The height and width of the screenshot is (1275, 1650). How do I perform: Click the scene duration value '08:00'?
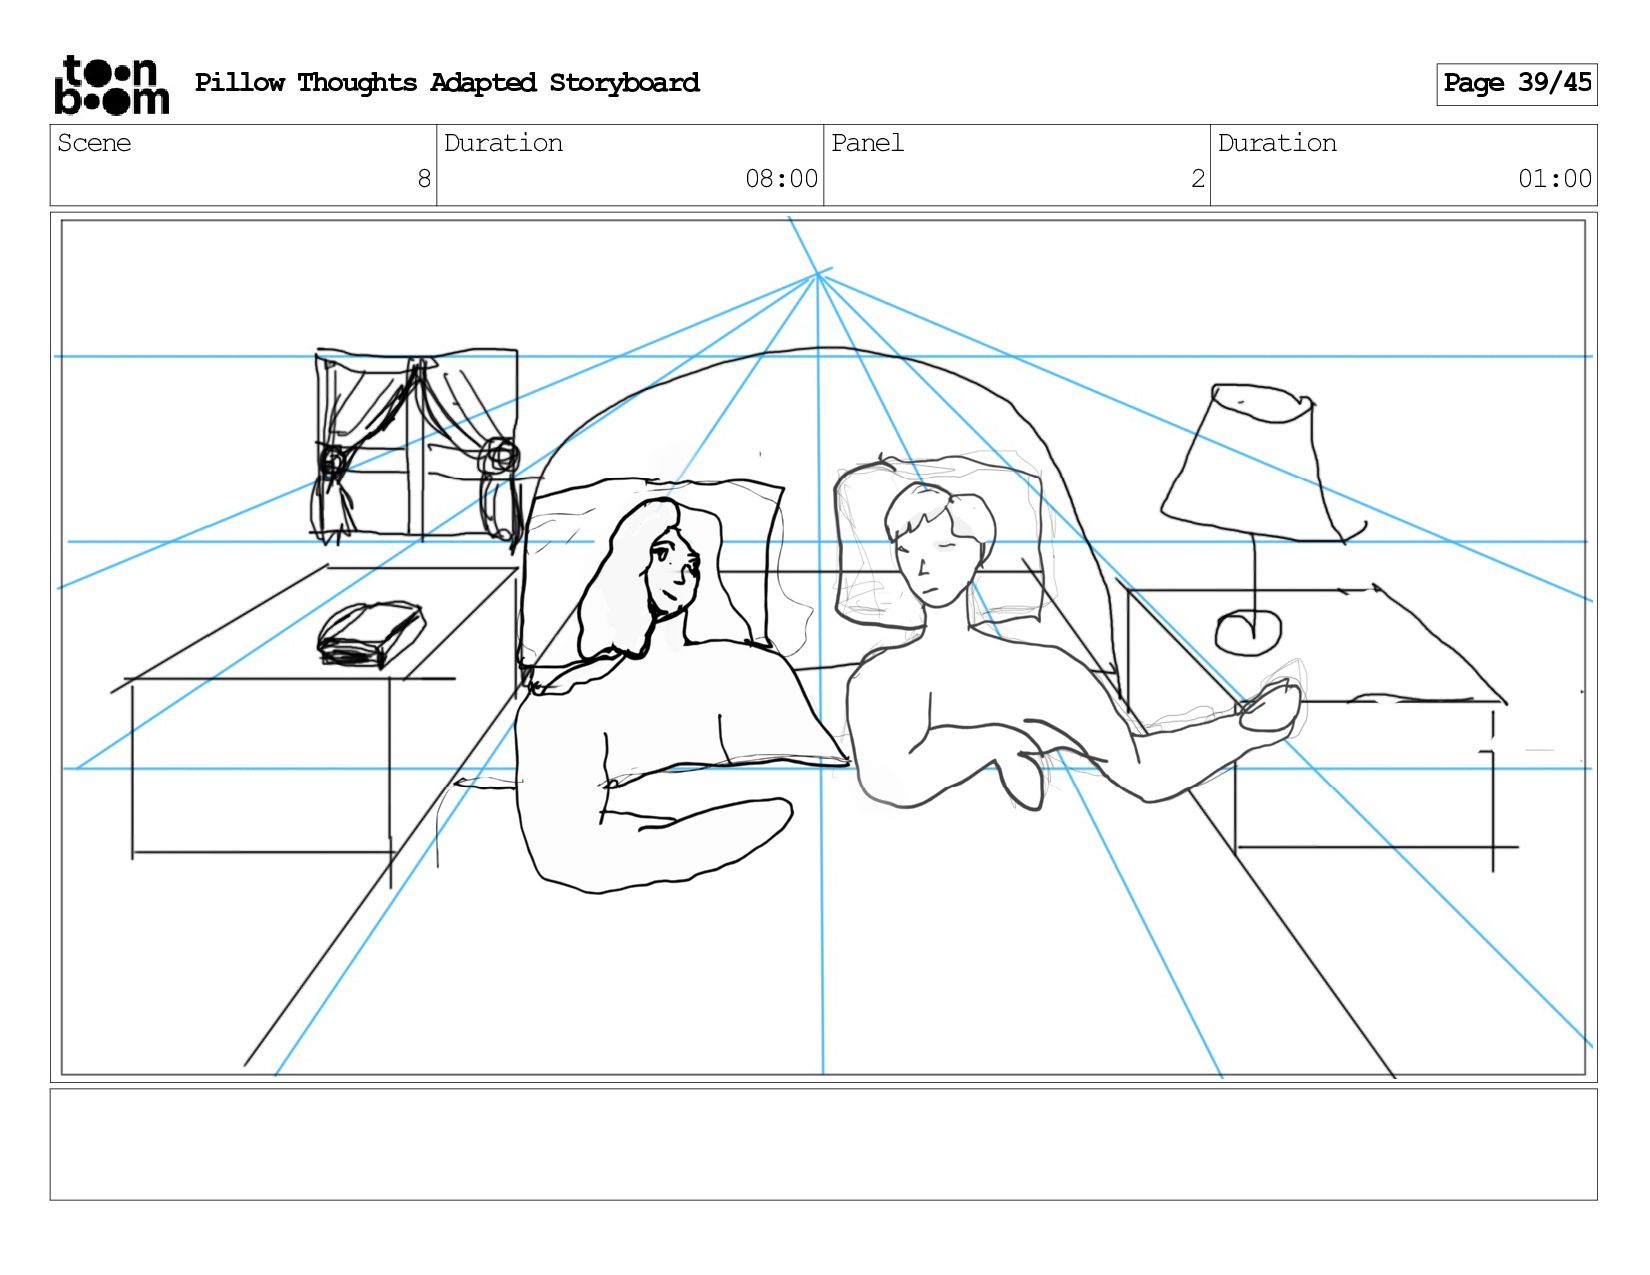tap(782, 179)
